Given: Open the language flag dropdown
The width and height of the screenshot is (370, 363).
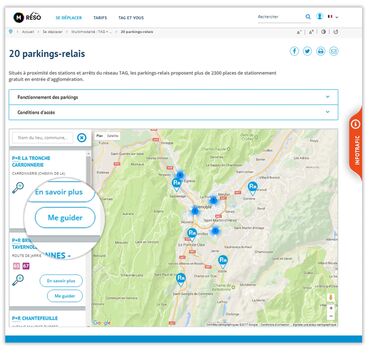Looking at the screenshot, I should [x=333, y=17].
